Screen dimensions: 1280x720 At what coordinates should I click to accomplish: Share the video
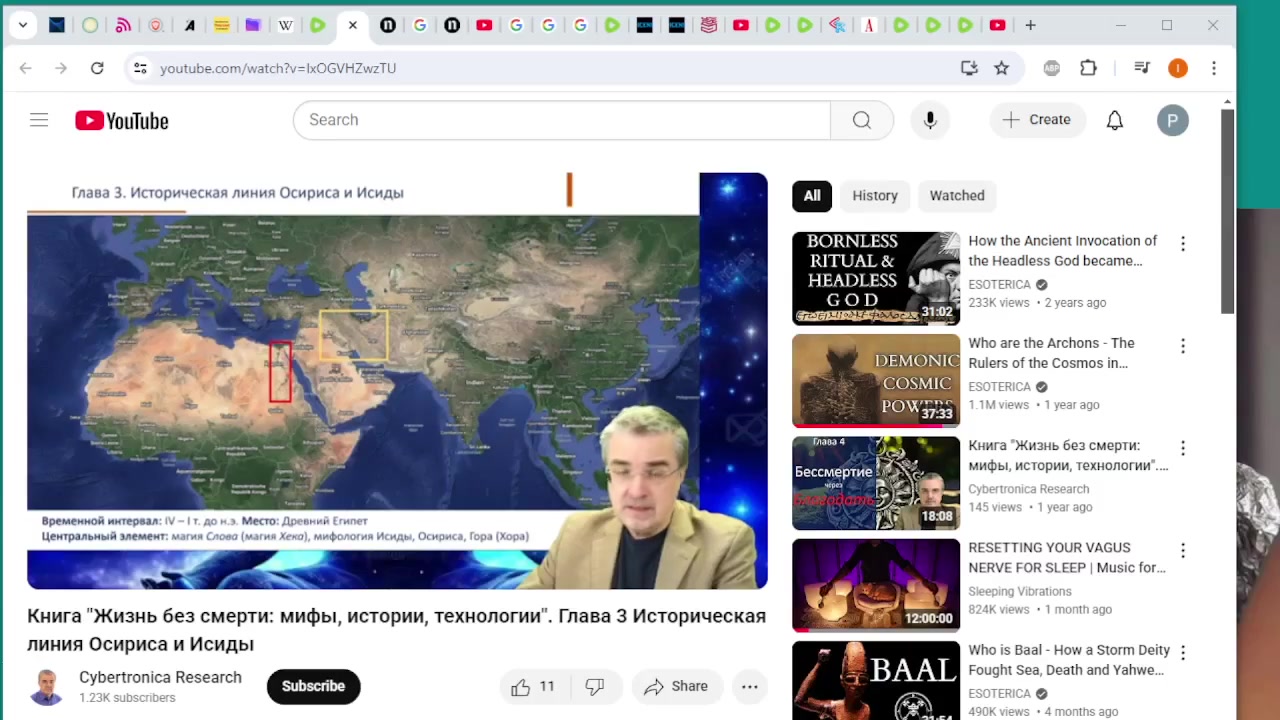point(676,686)
